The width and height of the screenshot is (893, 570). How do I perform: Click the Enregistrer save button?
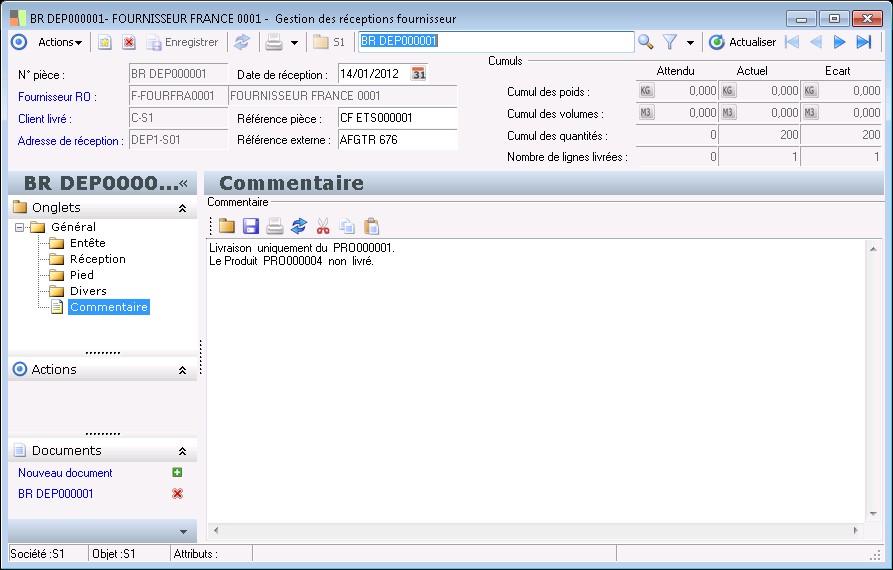(x=182, y=42)
